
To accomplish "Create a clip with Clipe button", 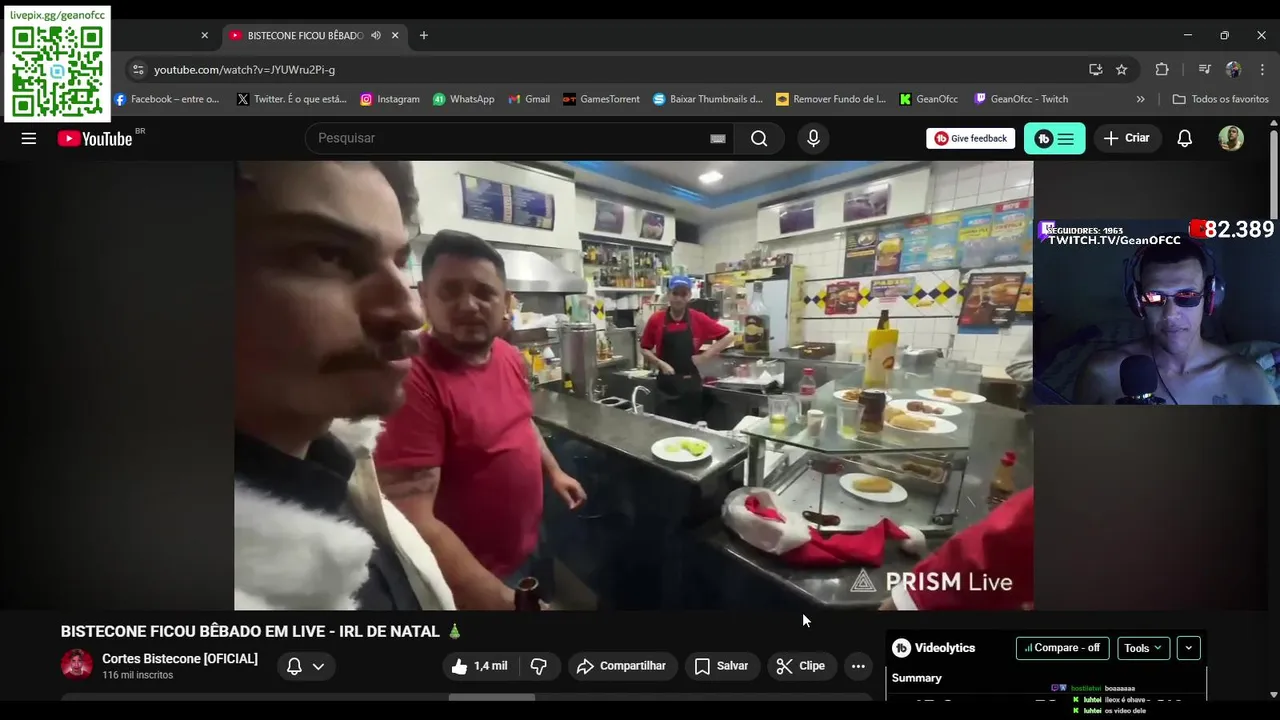I will coord(801,666).
